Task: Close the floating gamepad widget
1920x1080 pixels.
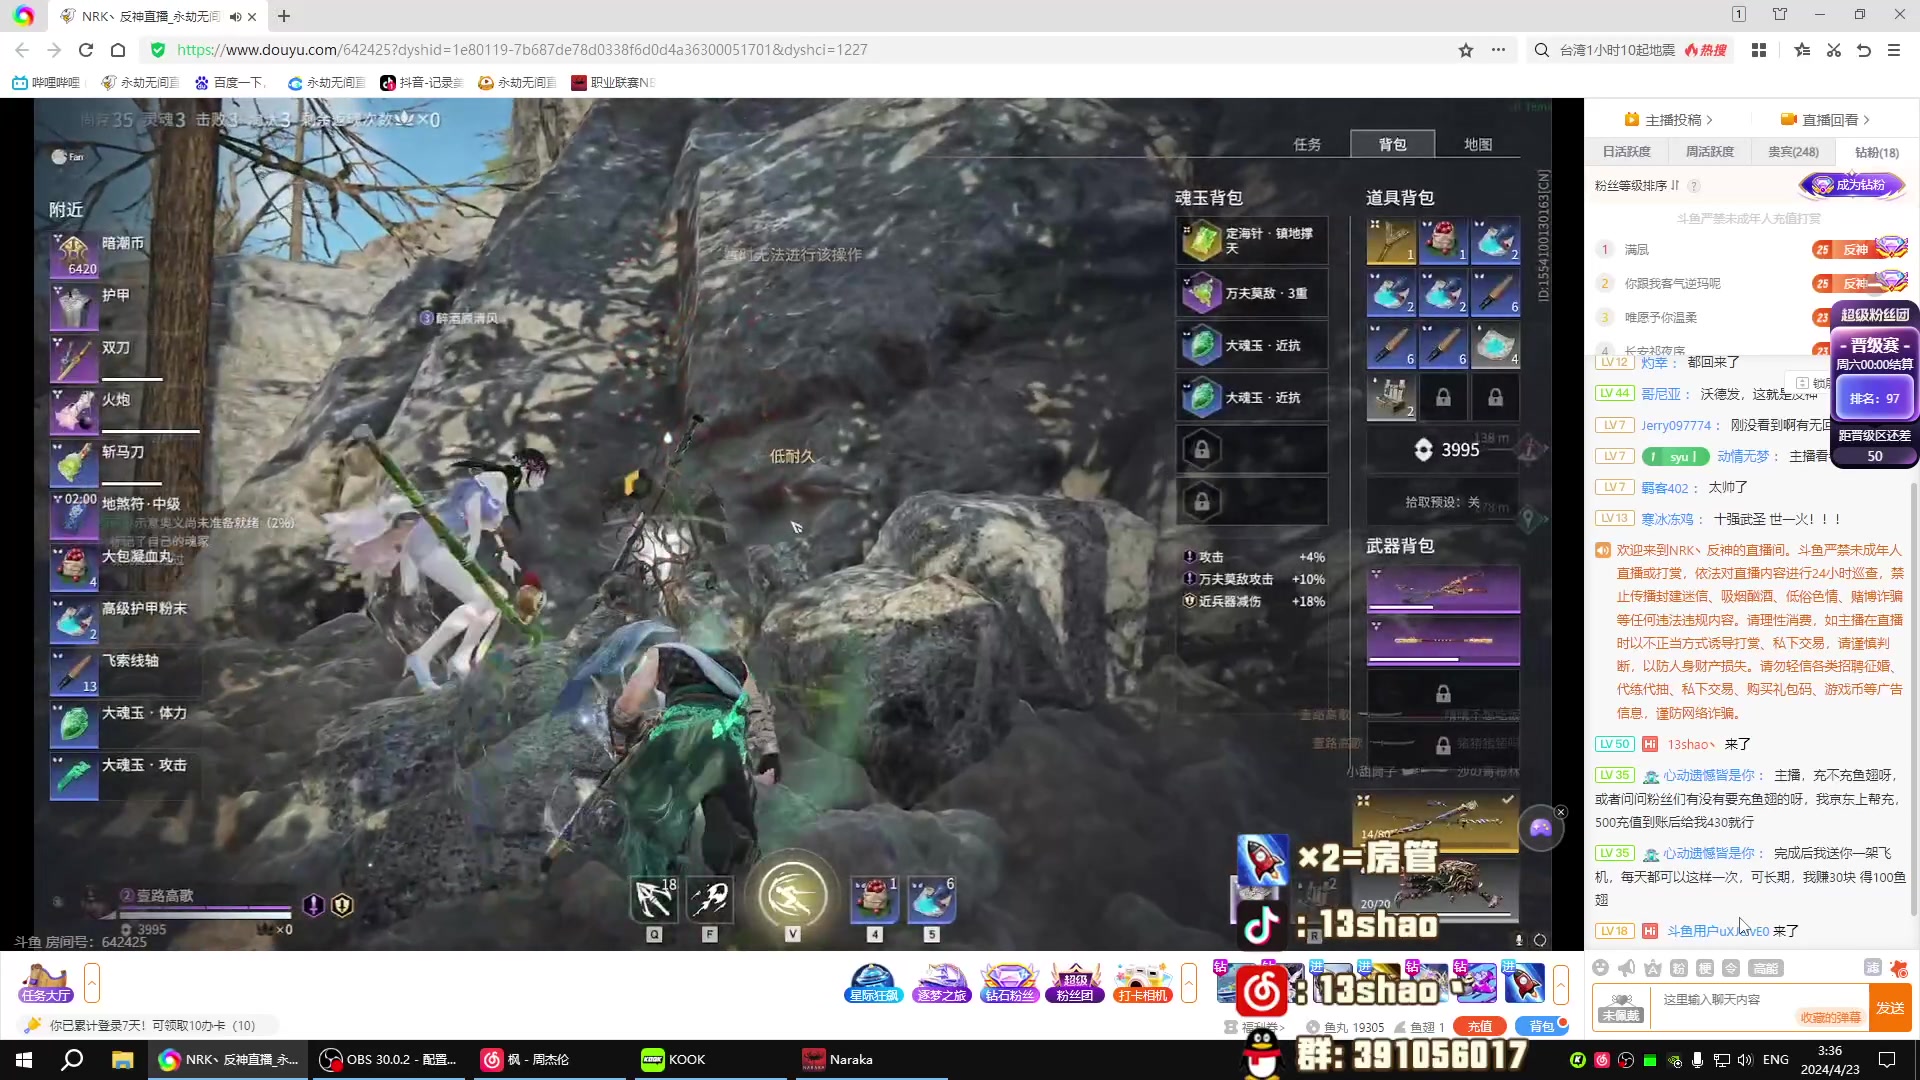Action: click(1561, 812)
